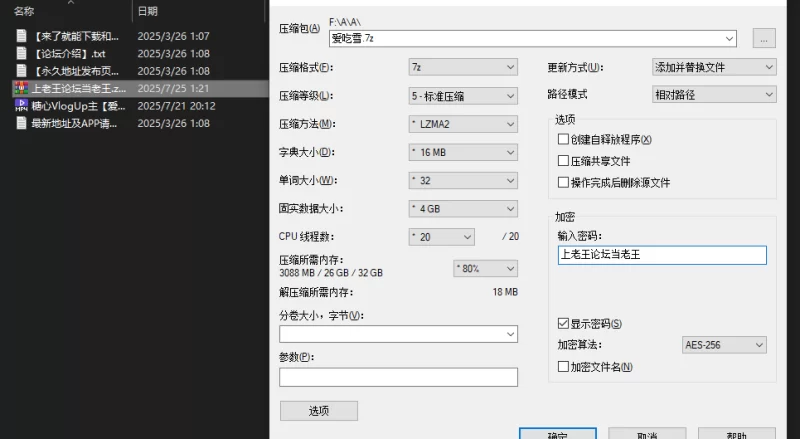Screen dimensions: 800x439
Task: Click text file icon for 【论坛介绍】.txt
Action: pos(21,53)
